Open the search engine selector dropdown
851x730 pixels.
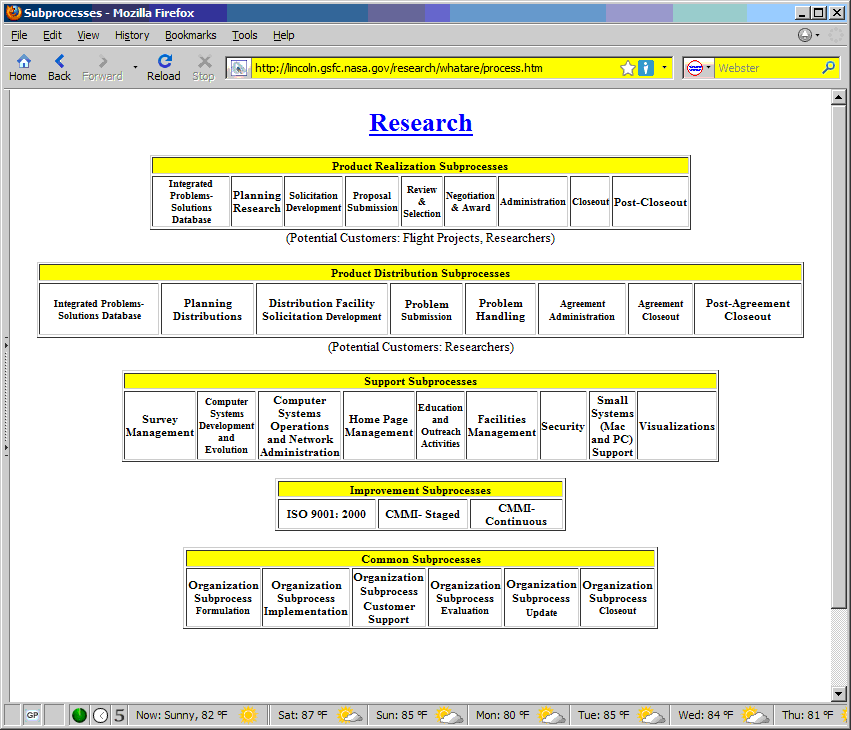coord(698,68)
